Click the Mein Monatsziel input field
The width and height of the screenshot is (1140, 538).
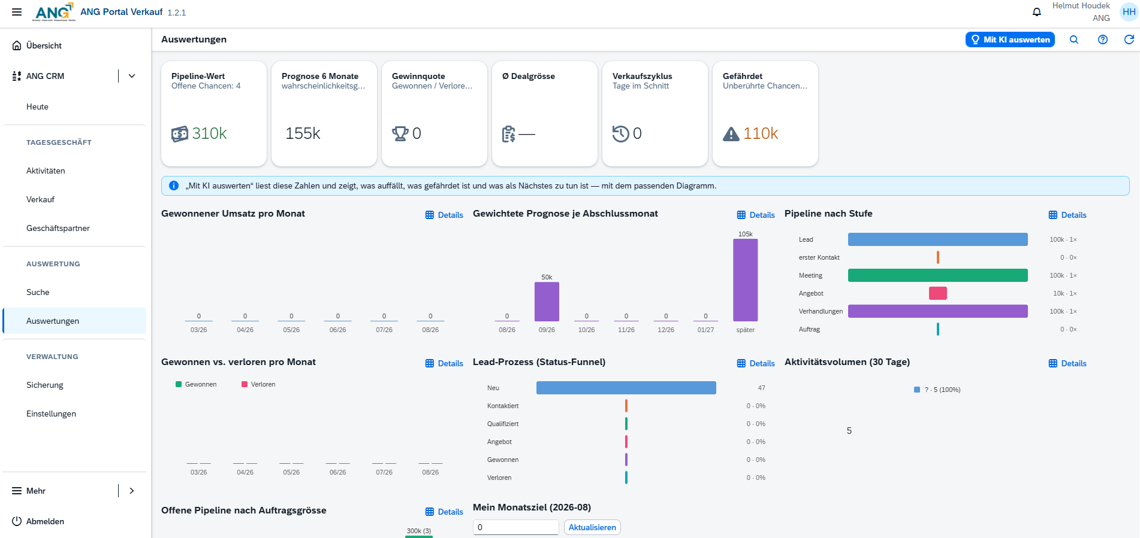tap(517, 527)
